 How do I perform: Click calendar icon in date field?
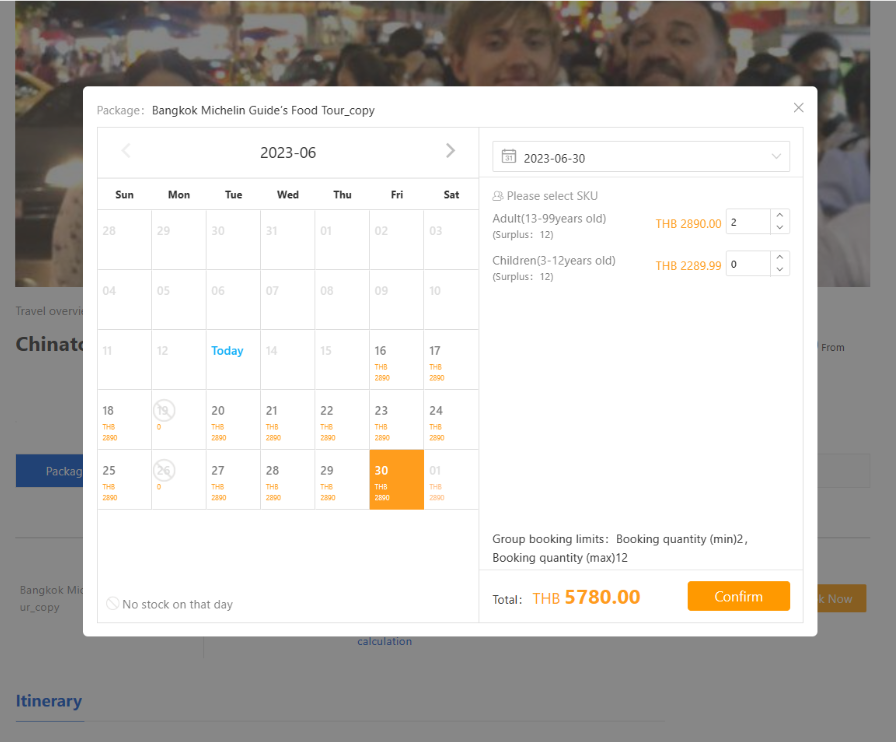pos(509,157)
